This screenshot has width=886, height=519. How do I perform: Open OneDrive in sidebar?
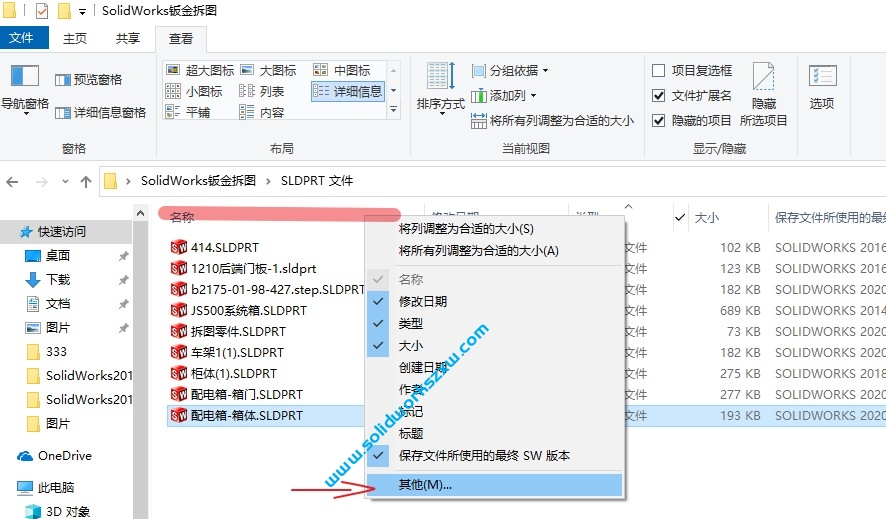click(54, 456)
